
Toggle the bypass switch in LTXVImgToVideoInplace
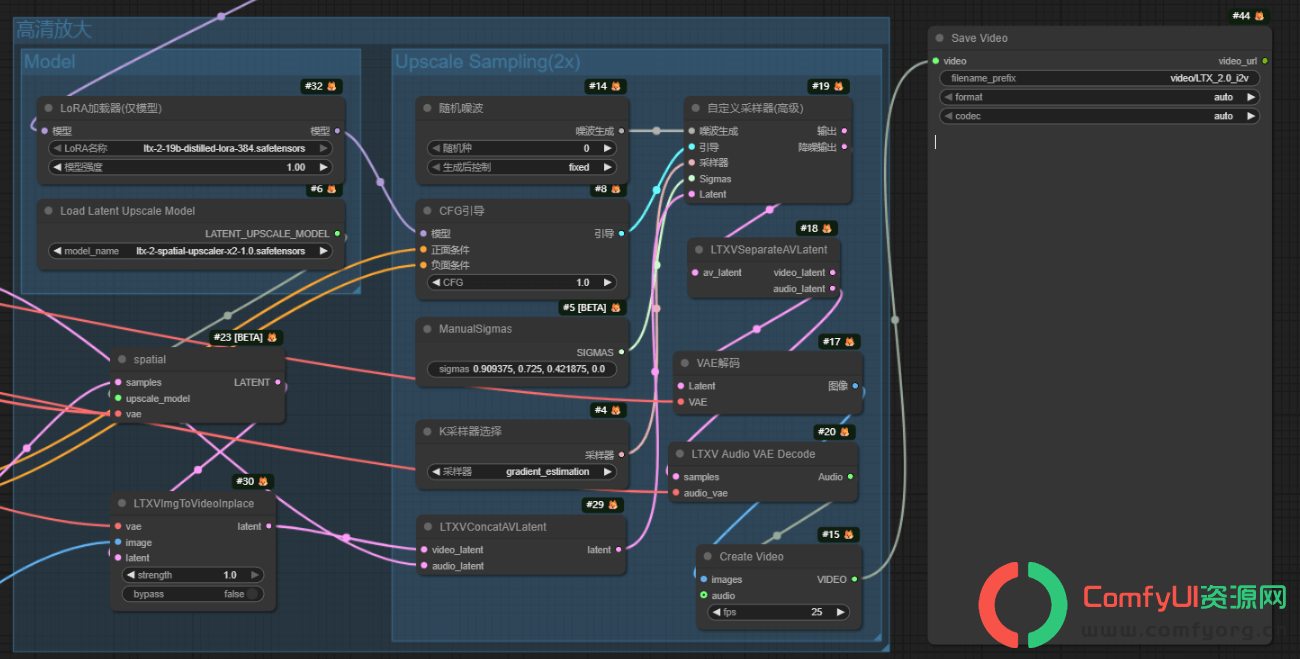coord(254,594)
